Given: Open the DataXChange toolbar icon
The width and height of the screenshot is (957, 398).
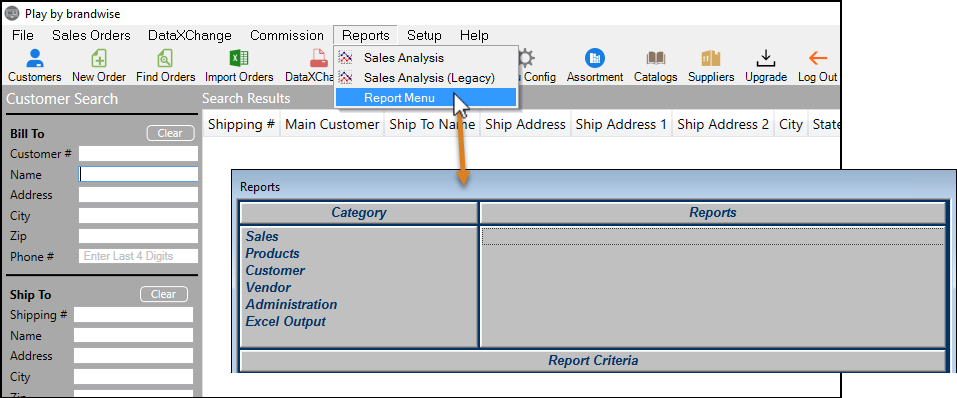Looking at the screenshot, I should (319, 58).
